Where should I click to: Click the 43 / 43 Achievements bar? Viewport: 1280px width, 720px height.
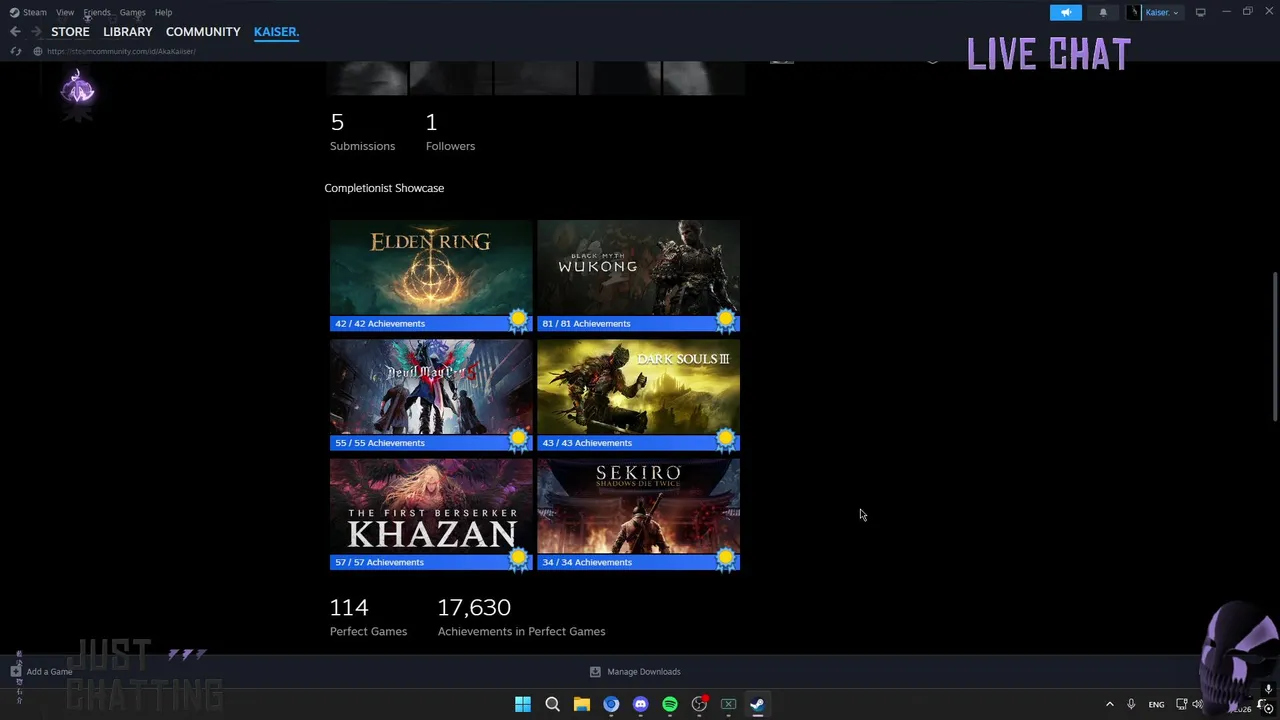pos(638,442)
